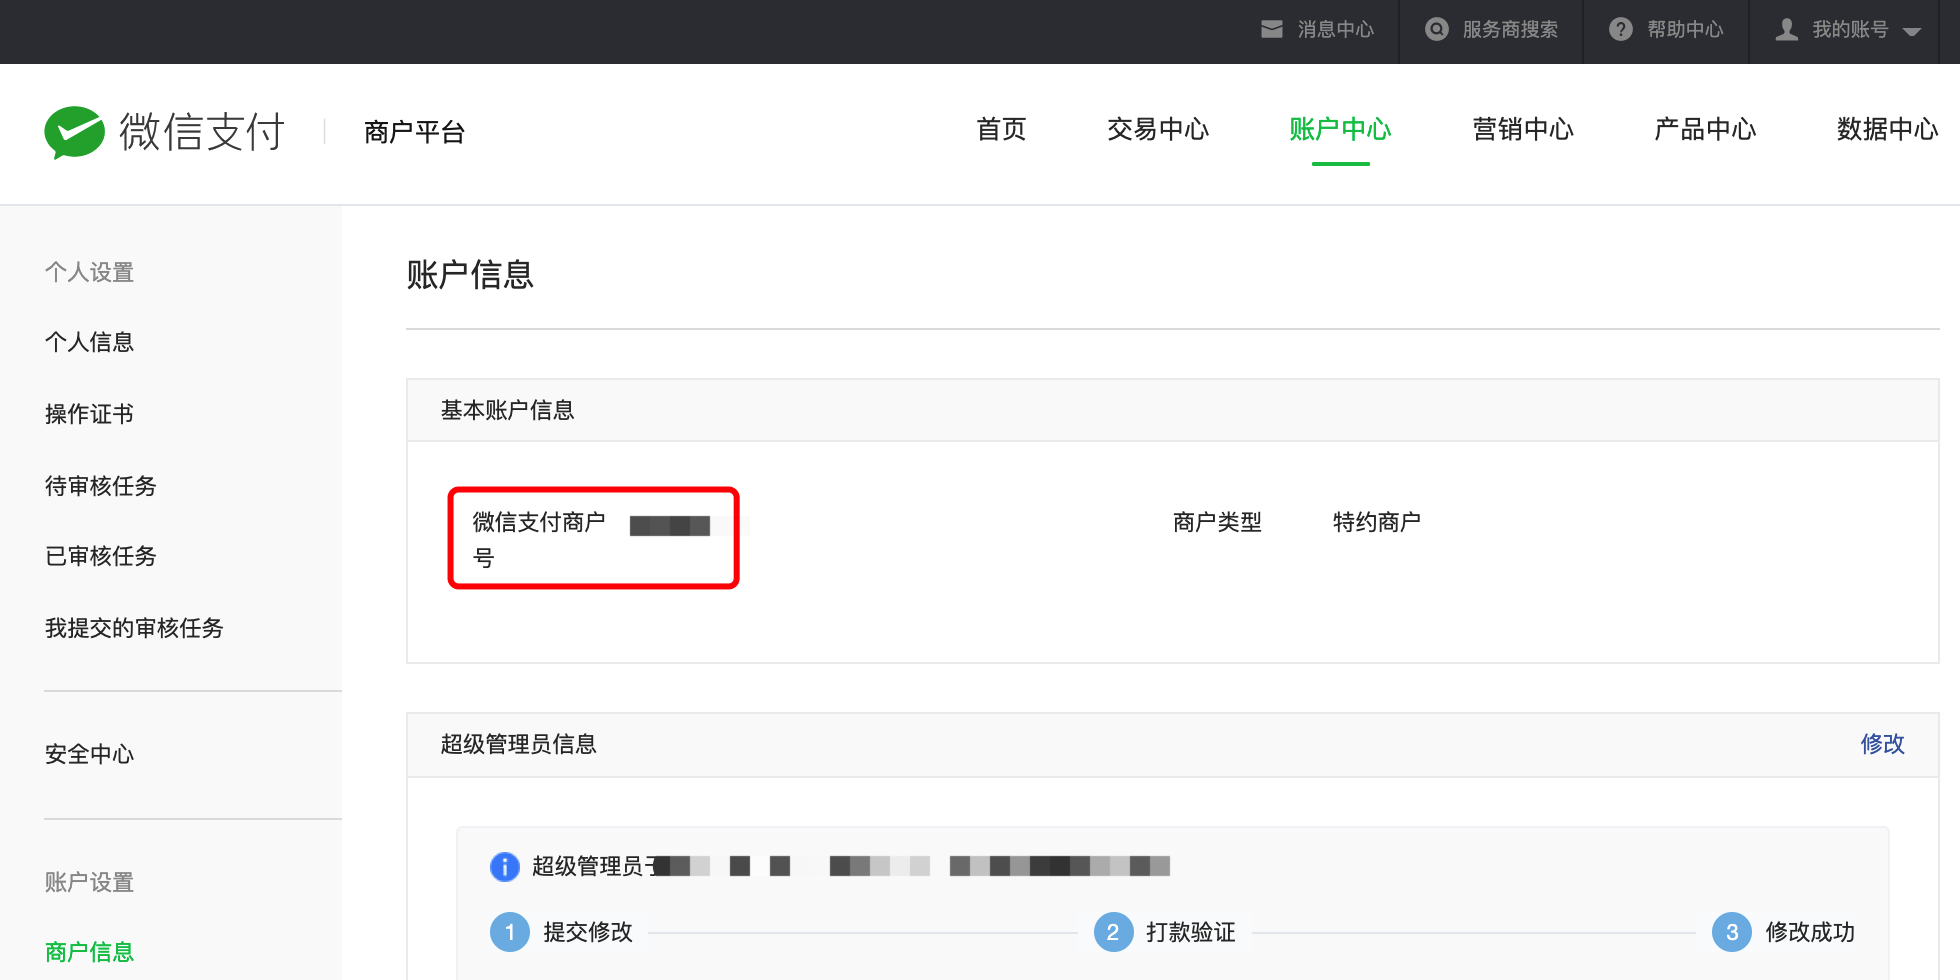Open the 产品中心 tab
The image size is (1960, 980).
(x=1705, y=129)
